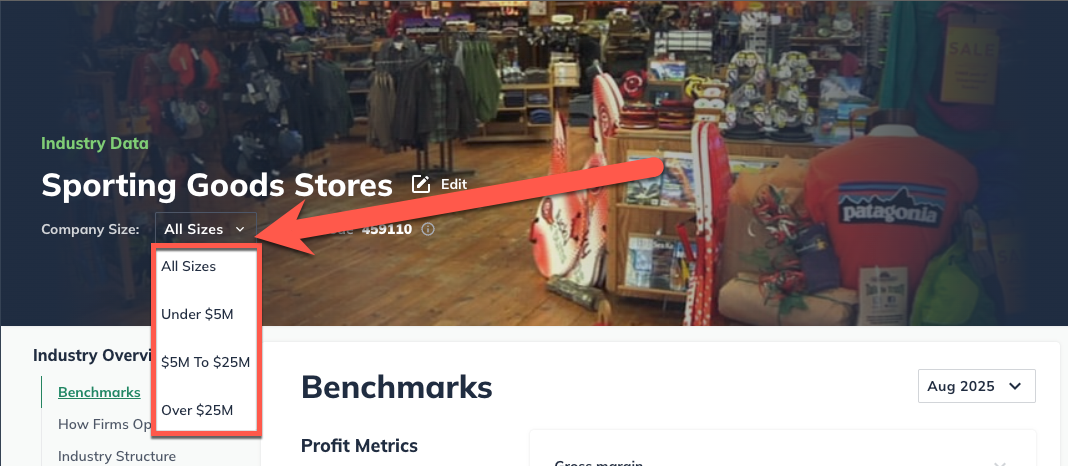This screenshot has height=466, width=1068.
Task: Click the Sporting Goods Stores title
Action: pyautogui.click(x=217, y=185)
